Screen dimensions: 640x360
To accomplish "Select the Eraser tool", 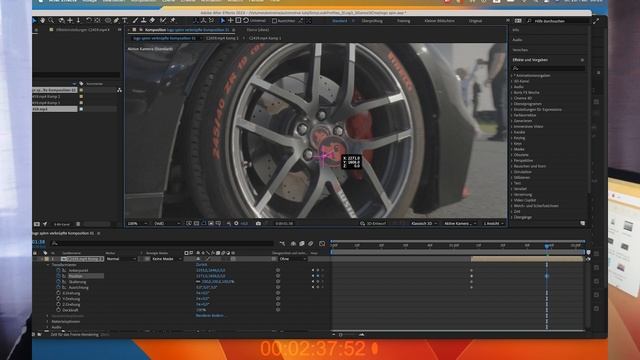I will point(152,20).
